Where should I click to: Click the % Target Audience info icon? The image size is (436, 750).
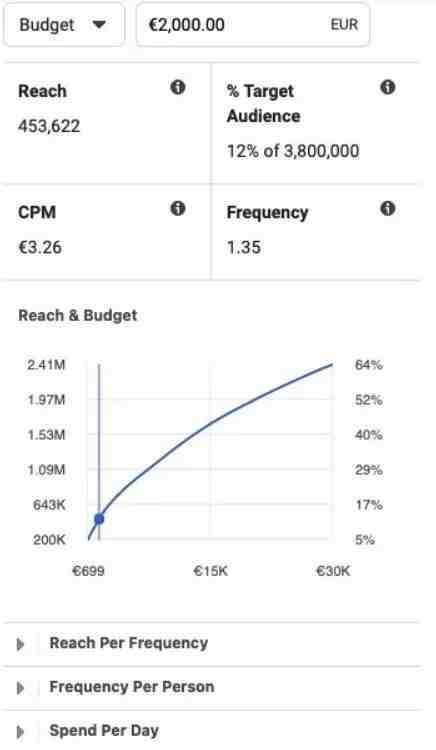click(x=388, y=87)
